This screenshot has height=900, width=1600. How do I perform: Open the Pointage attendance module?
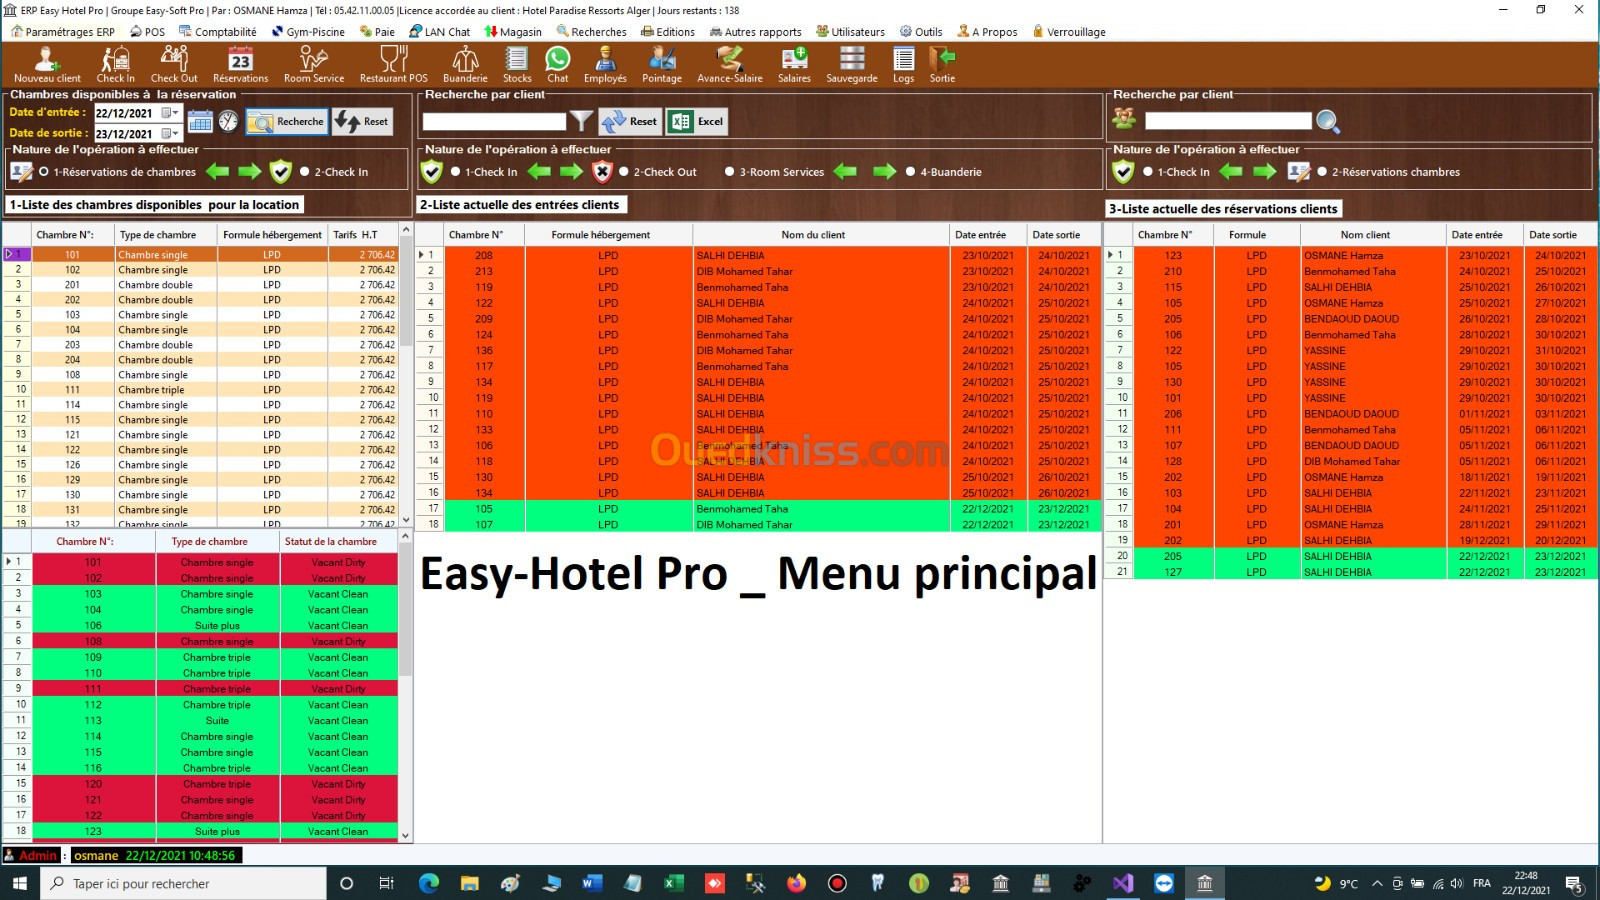(662, 65)
